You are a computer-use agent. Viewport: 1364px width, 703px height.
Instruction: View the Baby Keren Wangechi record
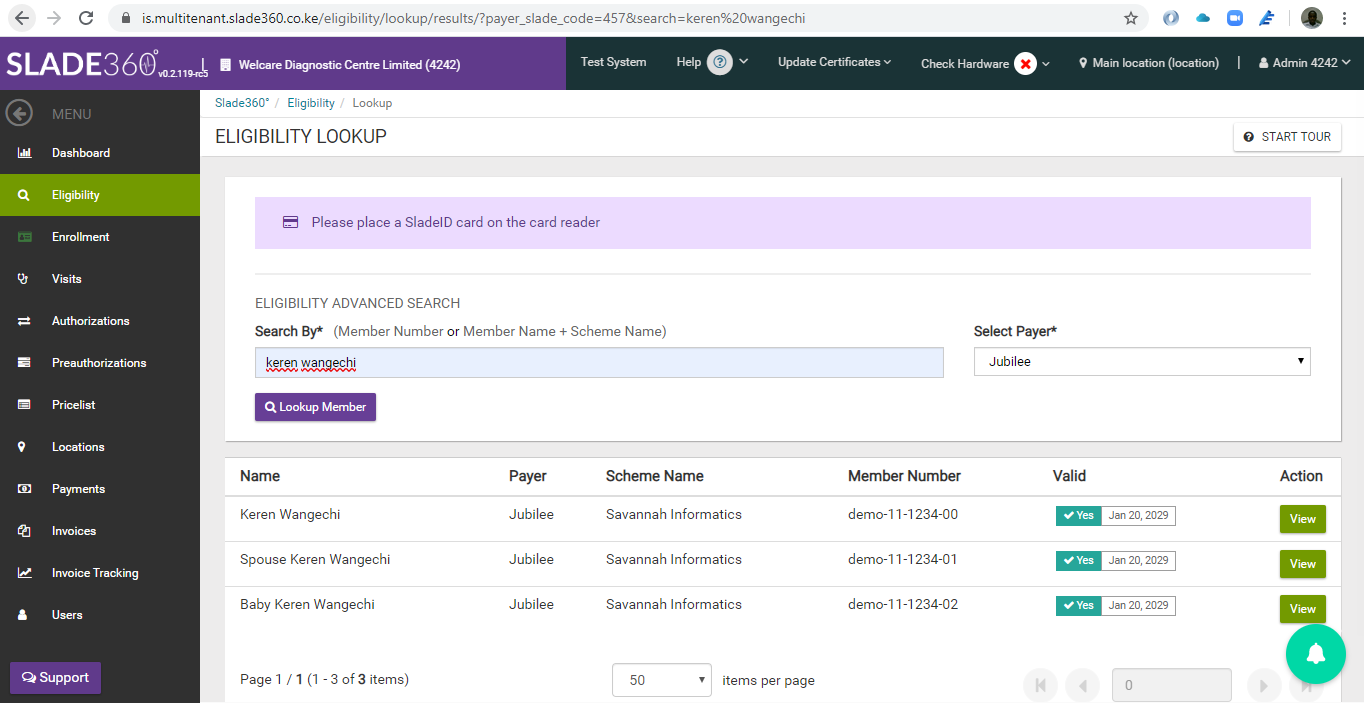pyautogui.click(x=1302, y=609)
